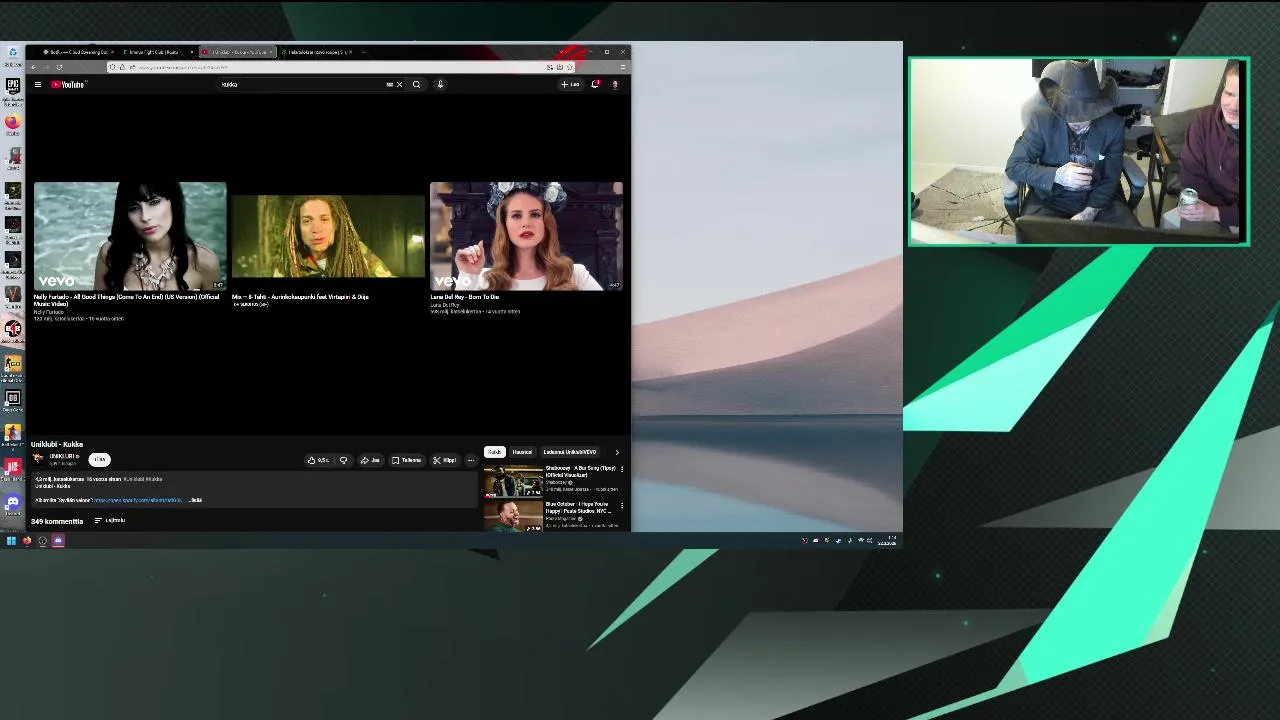Open the Windows Start menu
This screenshot has height=720, width=1280.
[x=11, y=541]
